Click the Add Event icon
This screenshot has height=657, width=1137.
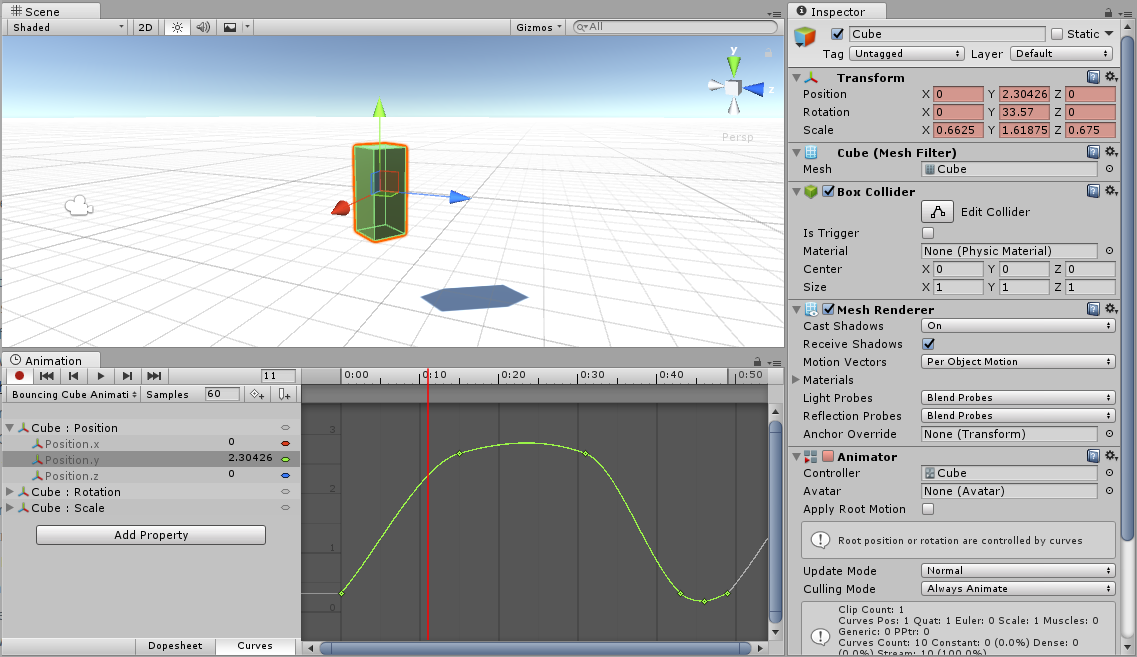tap(285, 394)
